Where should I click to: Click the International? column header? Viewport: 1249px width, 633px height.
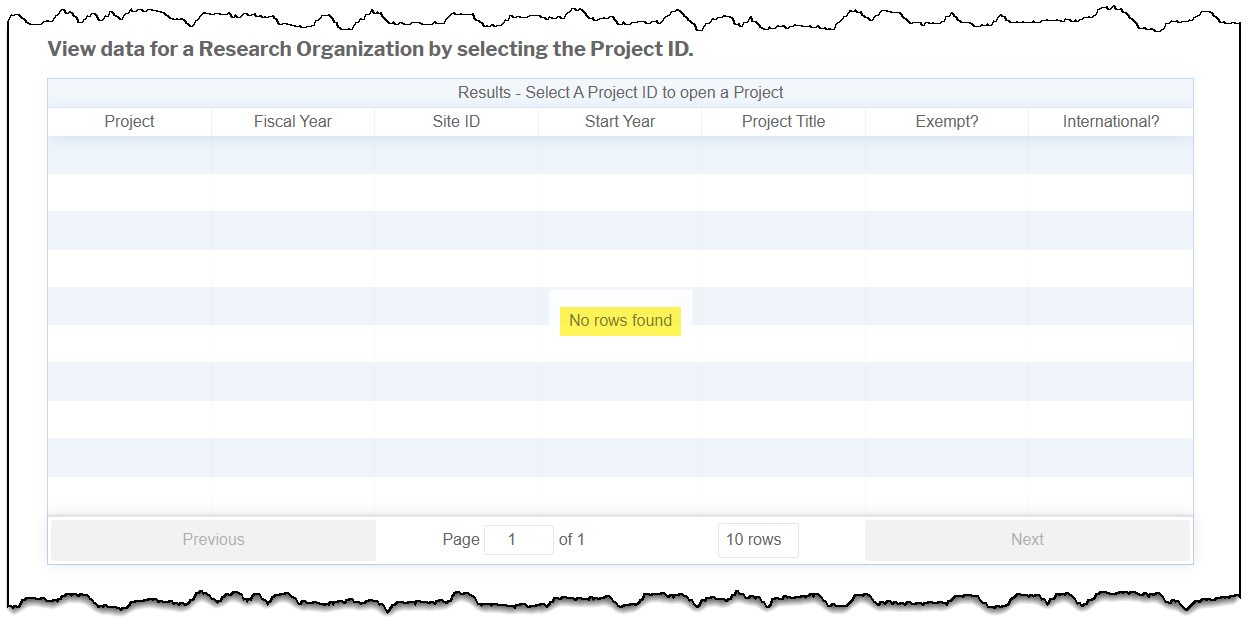point(1110,122)
